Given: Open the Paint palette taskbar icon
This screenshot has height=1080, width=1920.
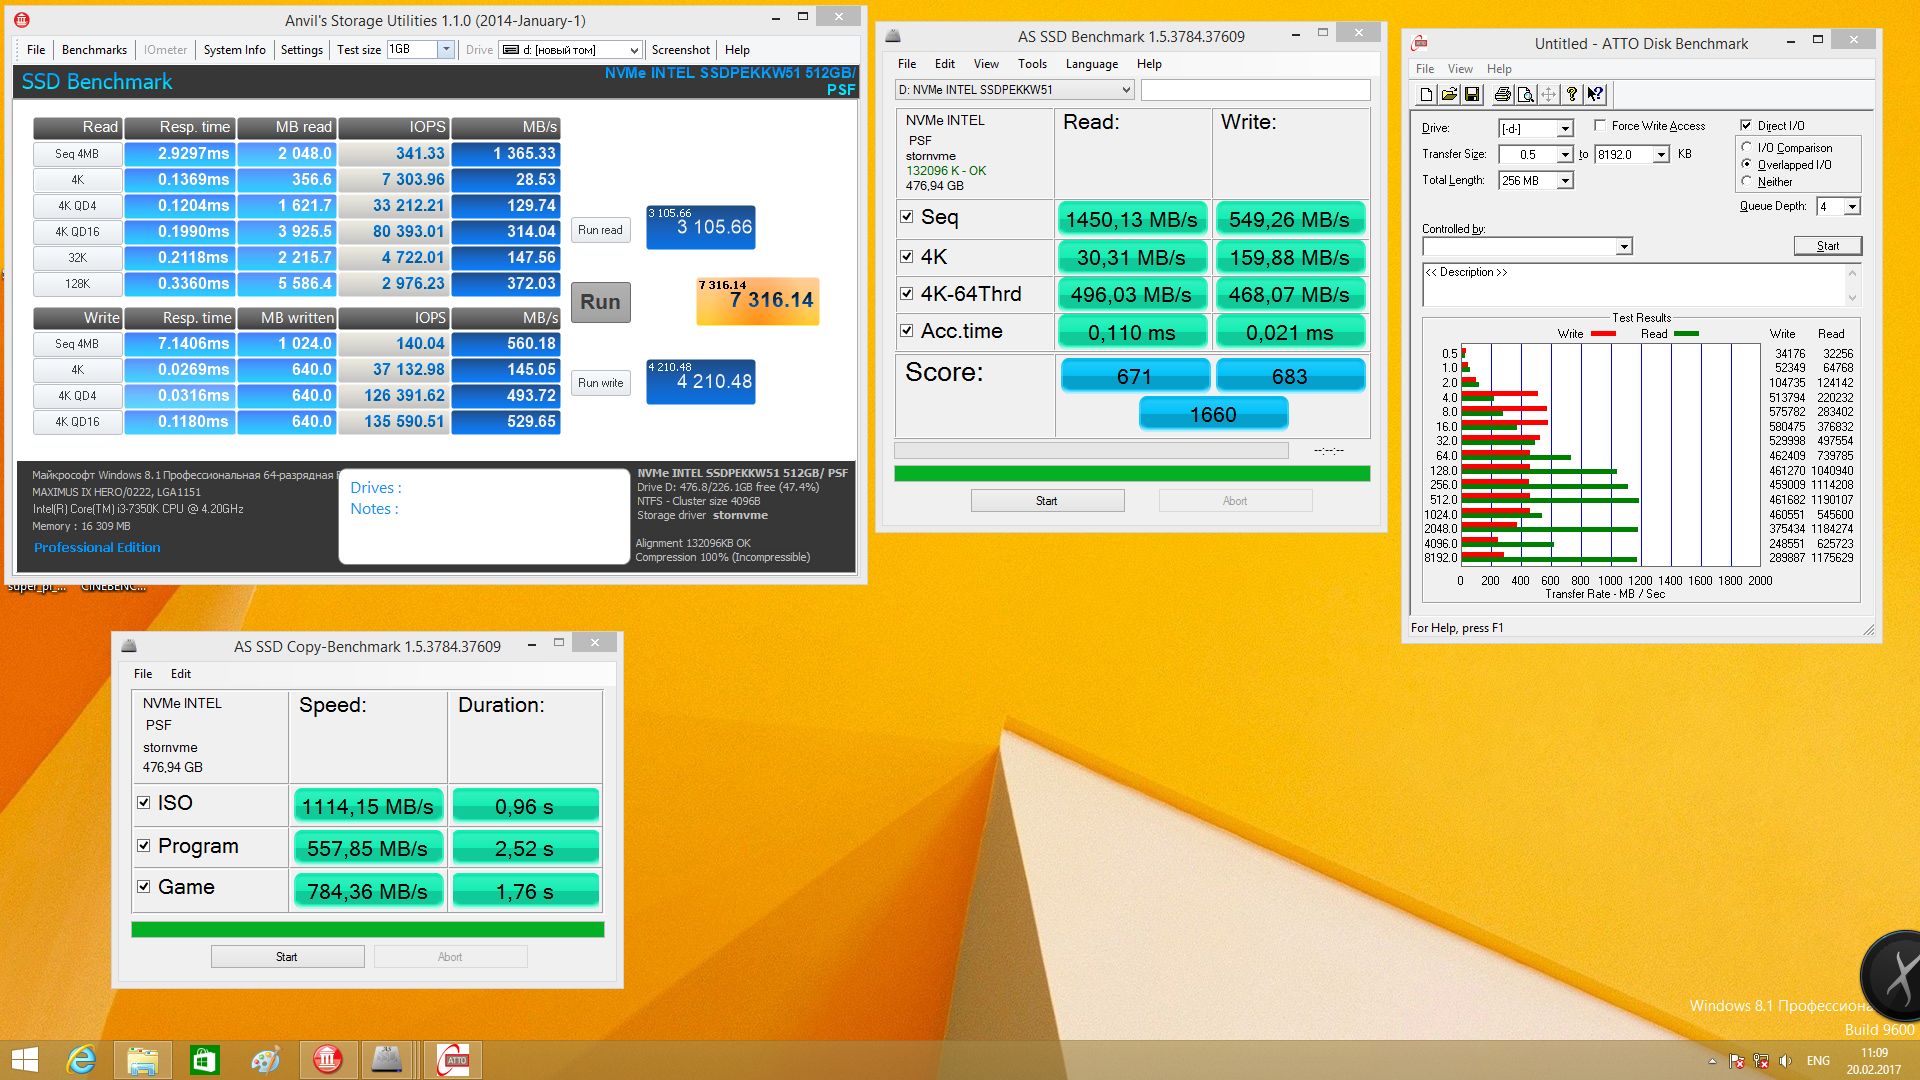Looking at the screenshot, I should coord(265,1060).
